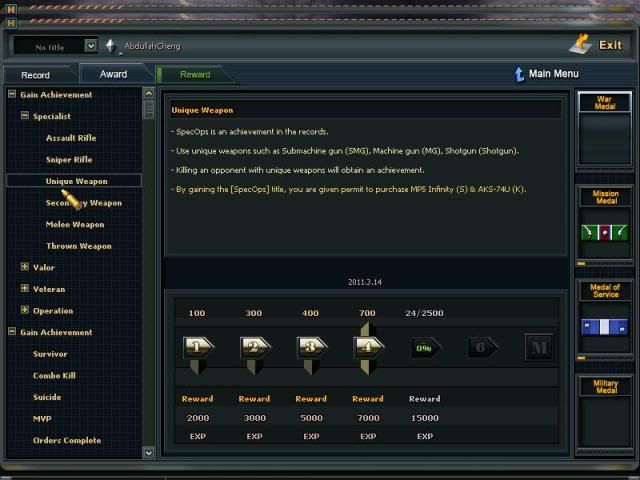Screen dimensions: 640x480
Task: Click the level 4 achievement badge
Action: click(368, 348)
